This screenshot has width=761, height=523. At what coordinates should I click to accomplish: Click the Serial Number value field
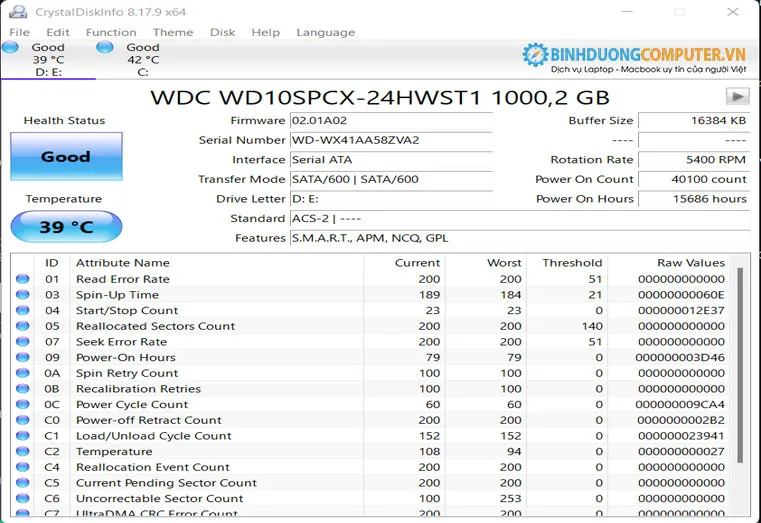click(390, 140)
